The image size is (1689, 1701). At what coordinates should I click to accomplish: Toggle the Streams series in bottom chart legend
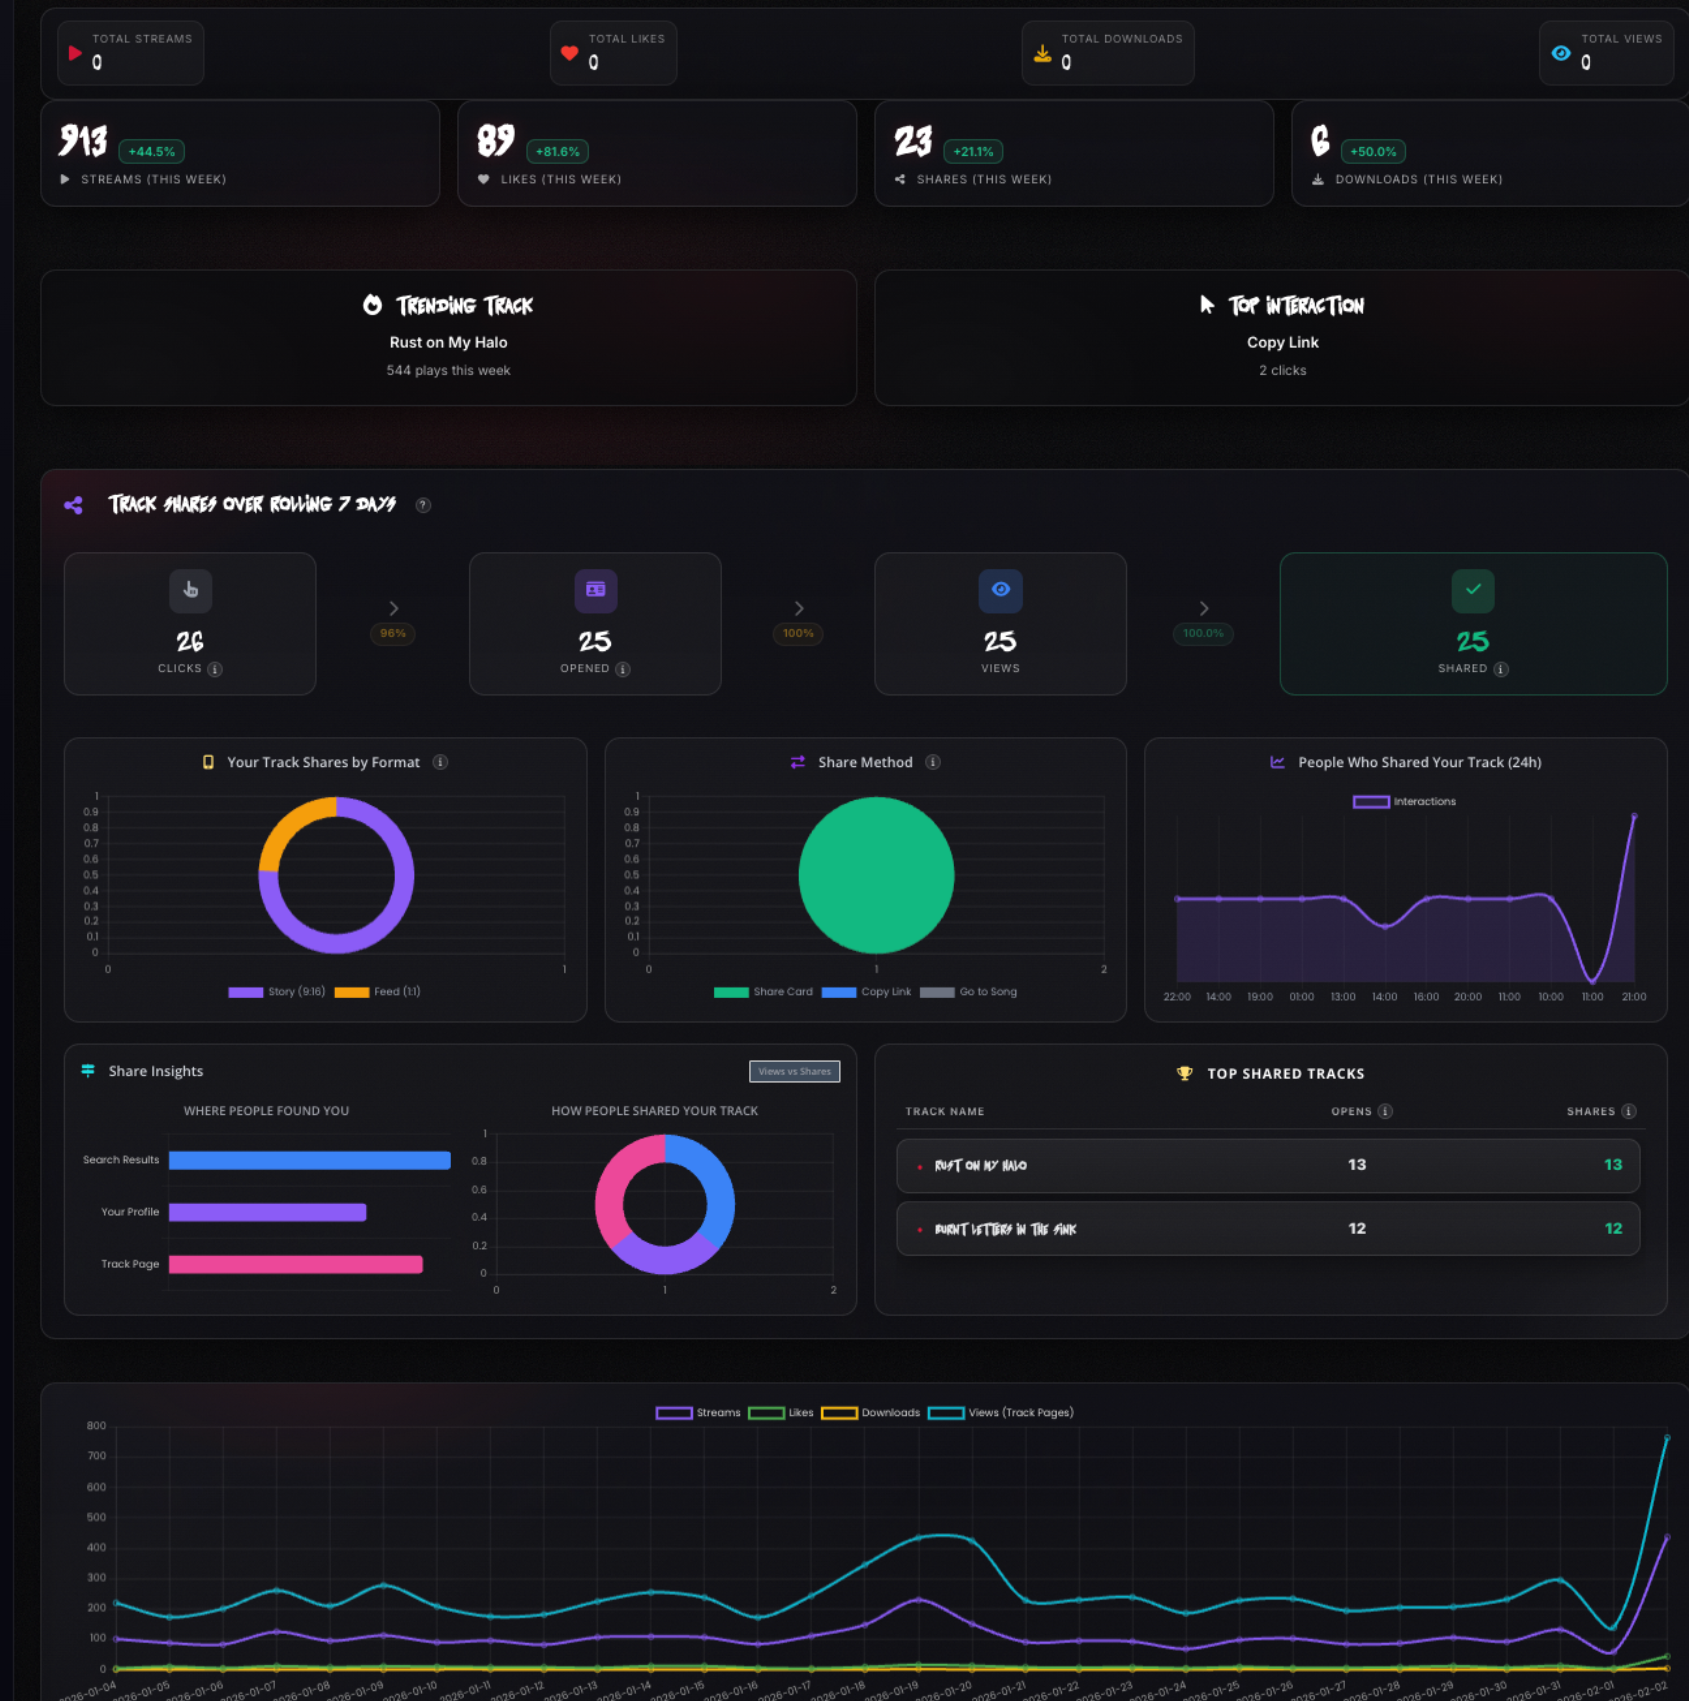(698, 1413)
